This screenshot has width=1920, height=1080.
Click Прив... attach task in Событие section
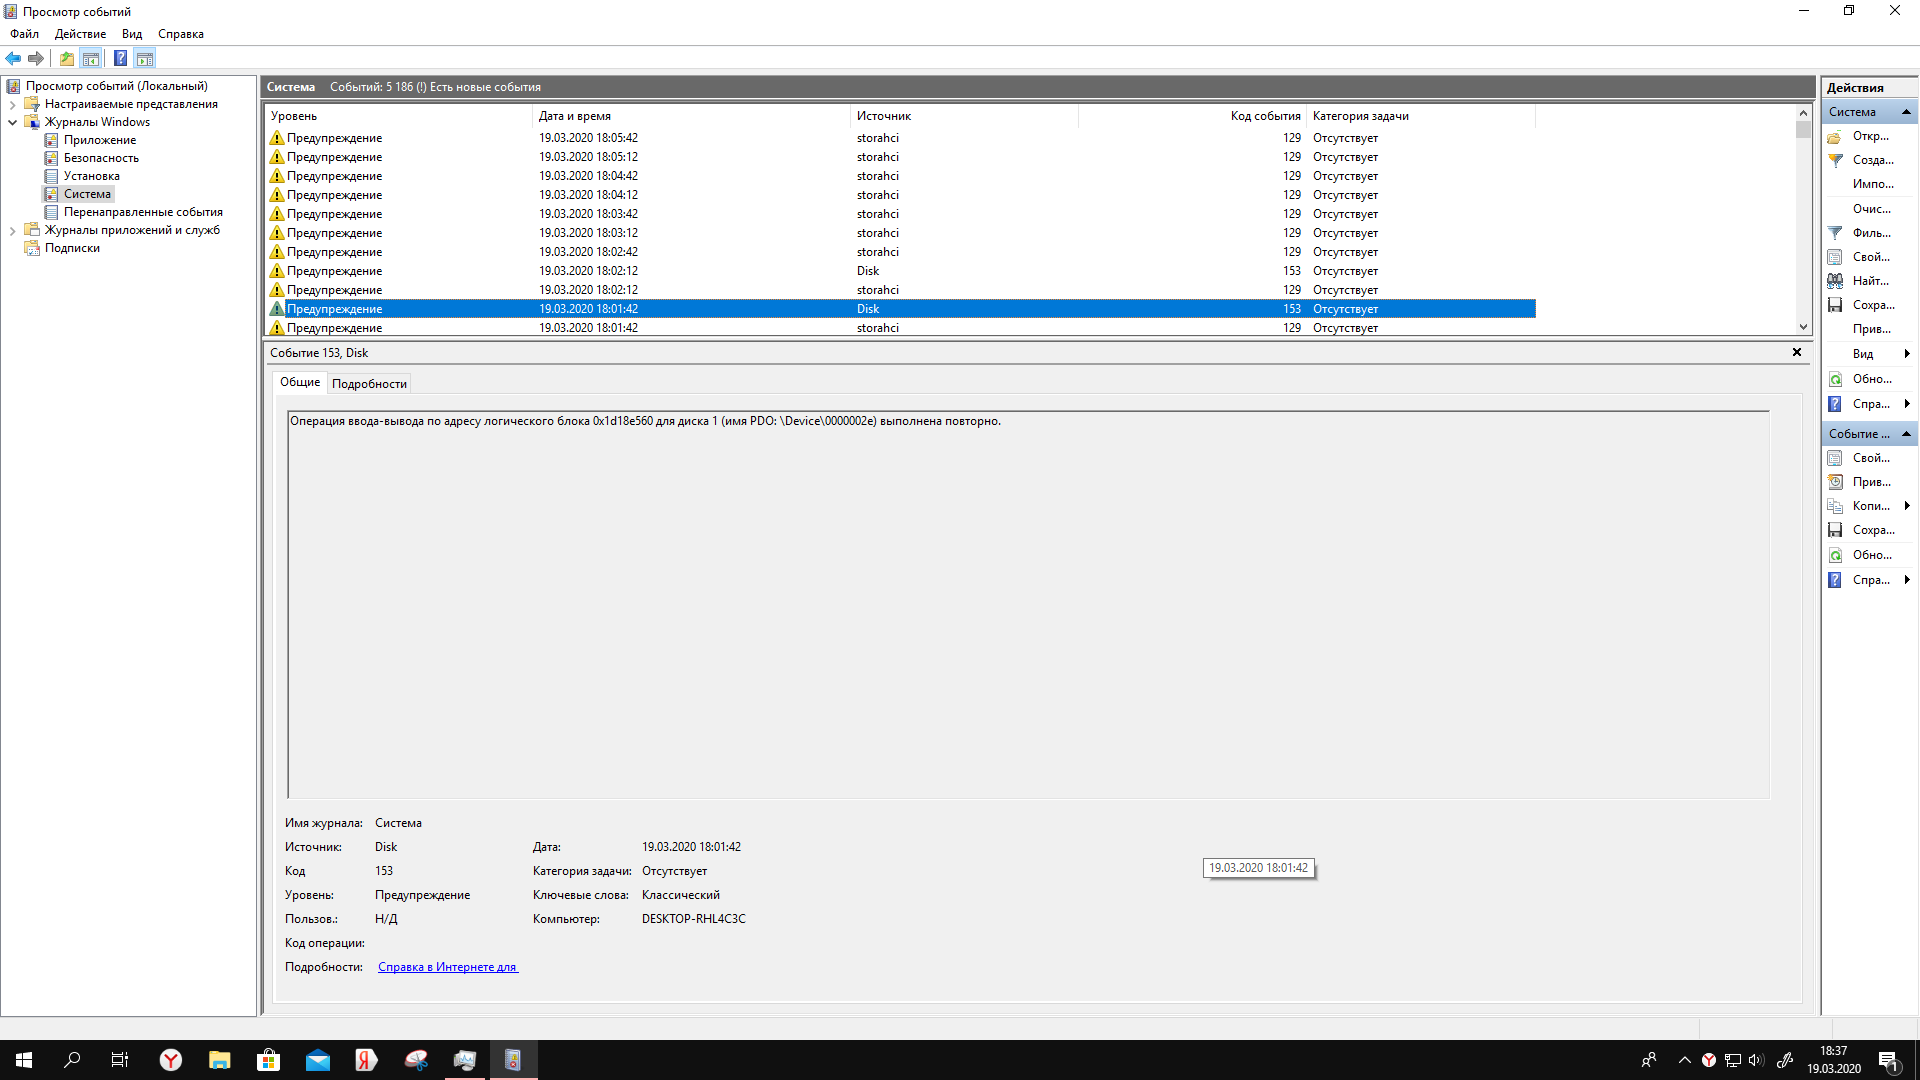(1870, 482)
